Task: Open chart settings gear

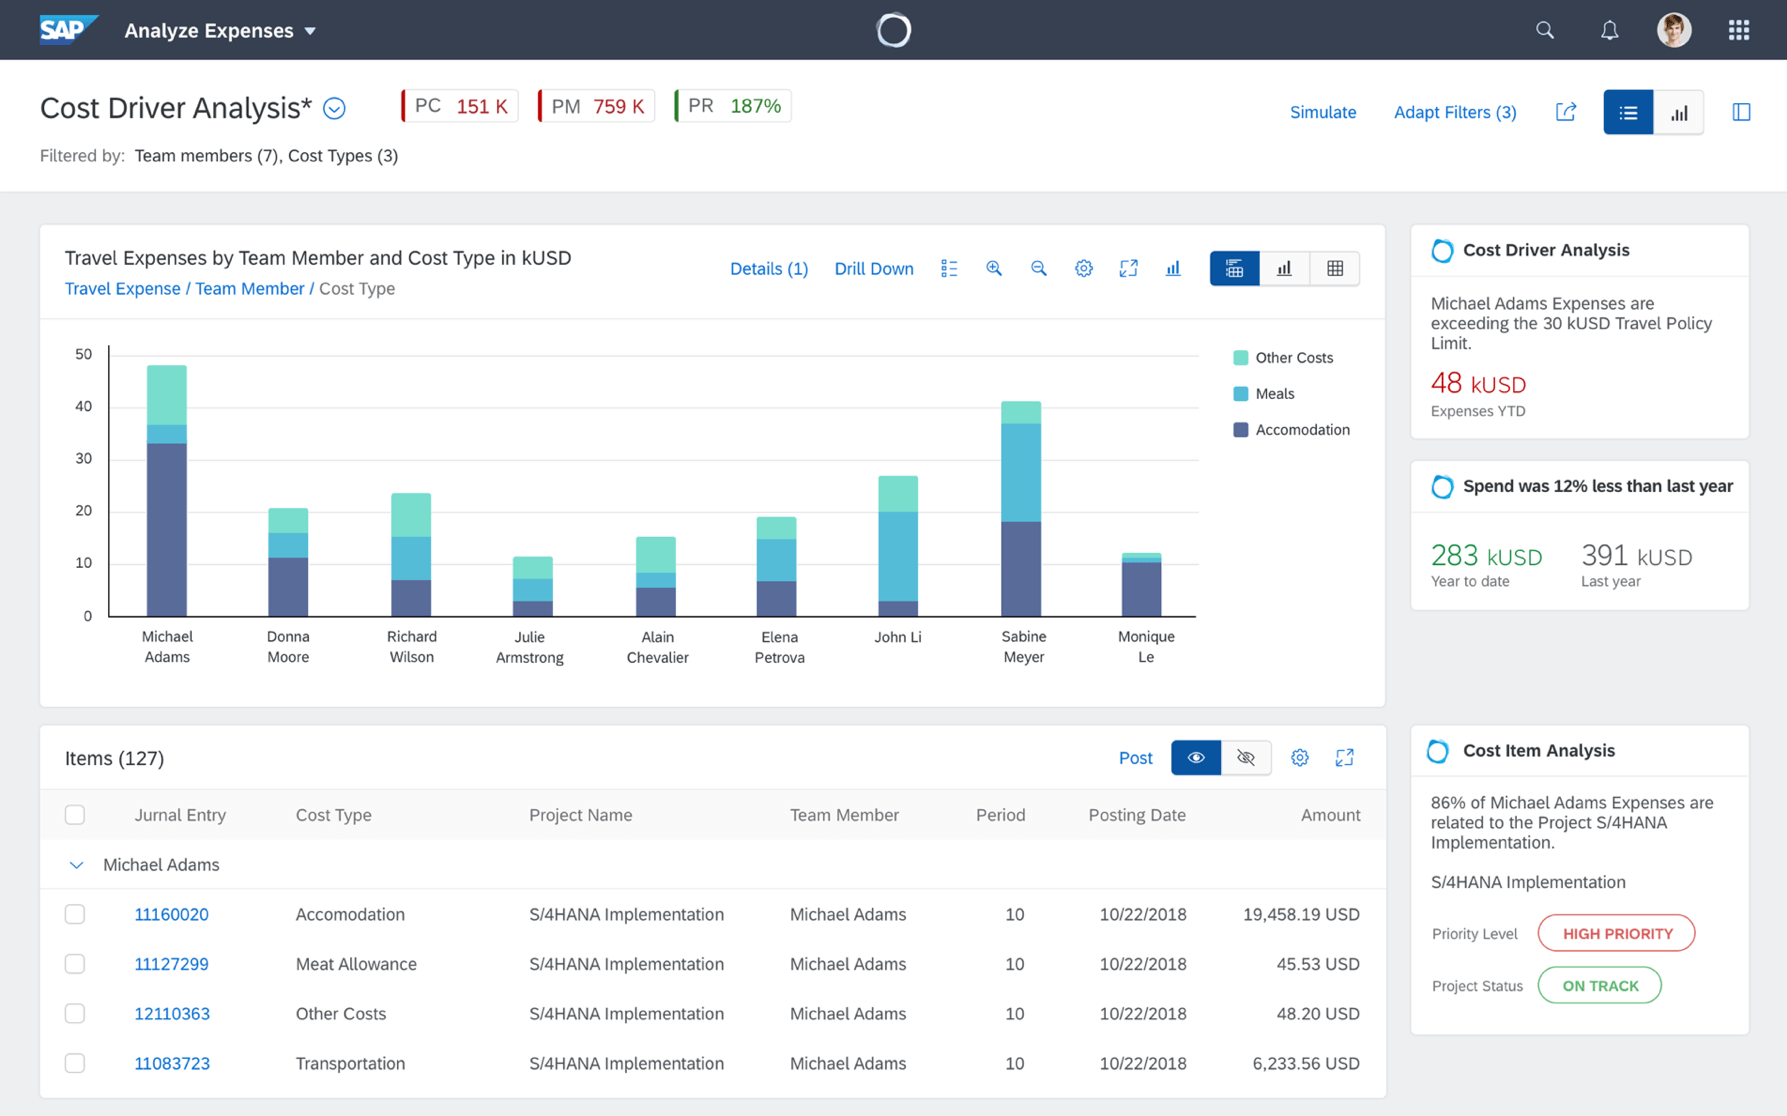Action: [x=1084, y=268]
